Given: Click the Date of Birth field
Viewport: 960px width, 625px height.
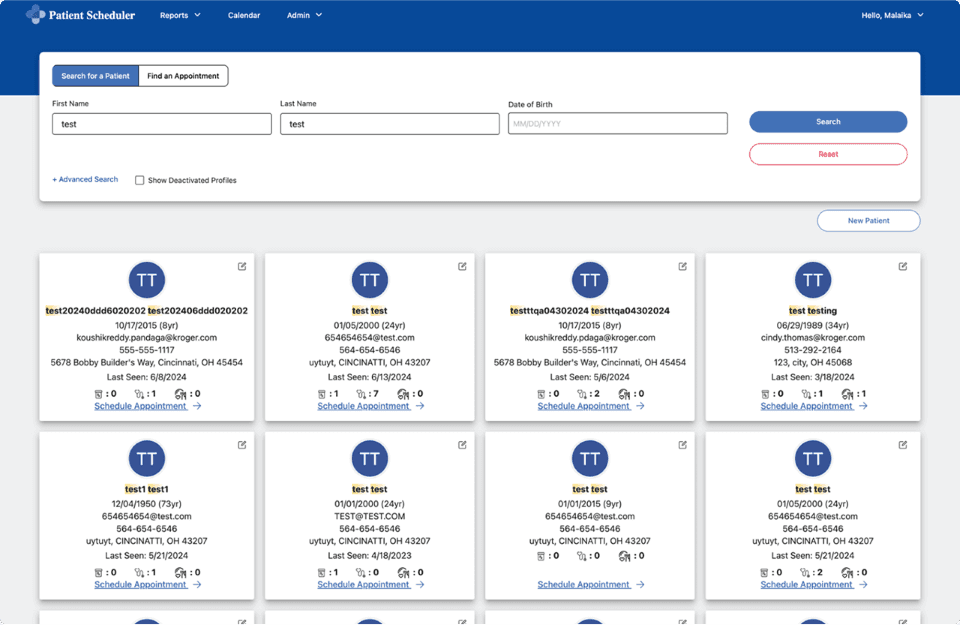Looking at the screenshot, I should click(618, 123).
